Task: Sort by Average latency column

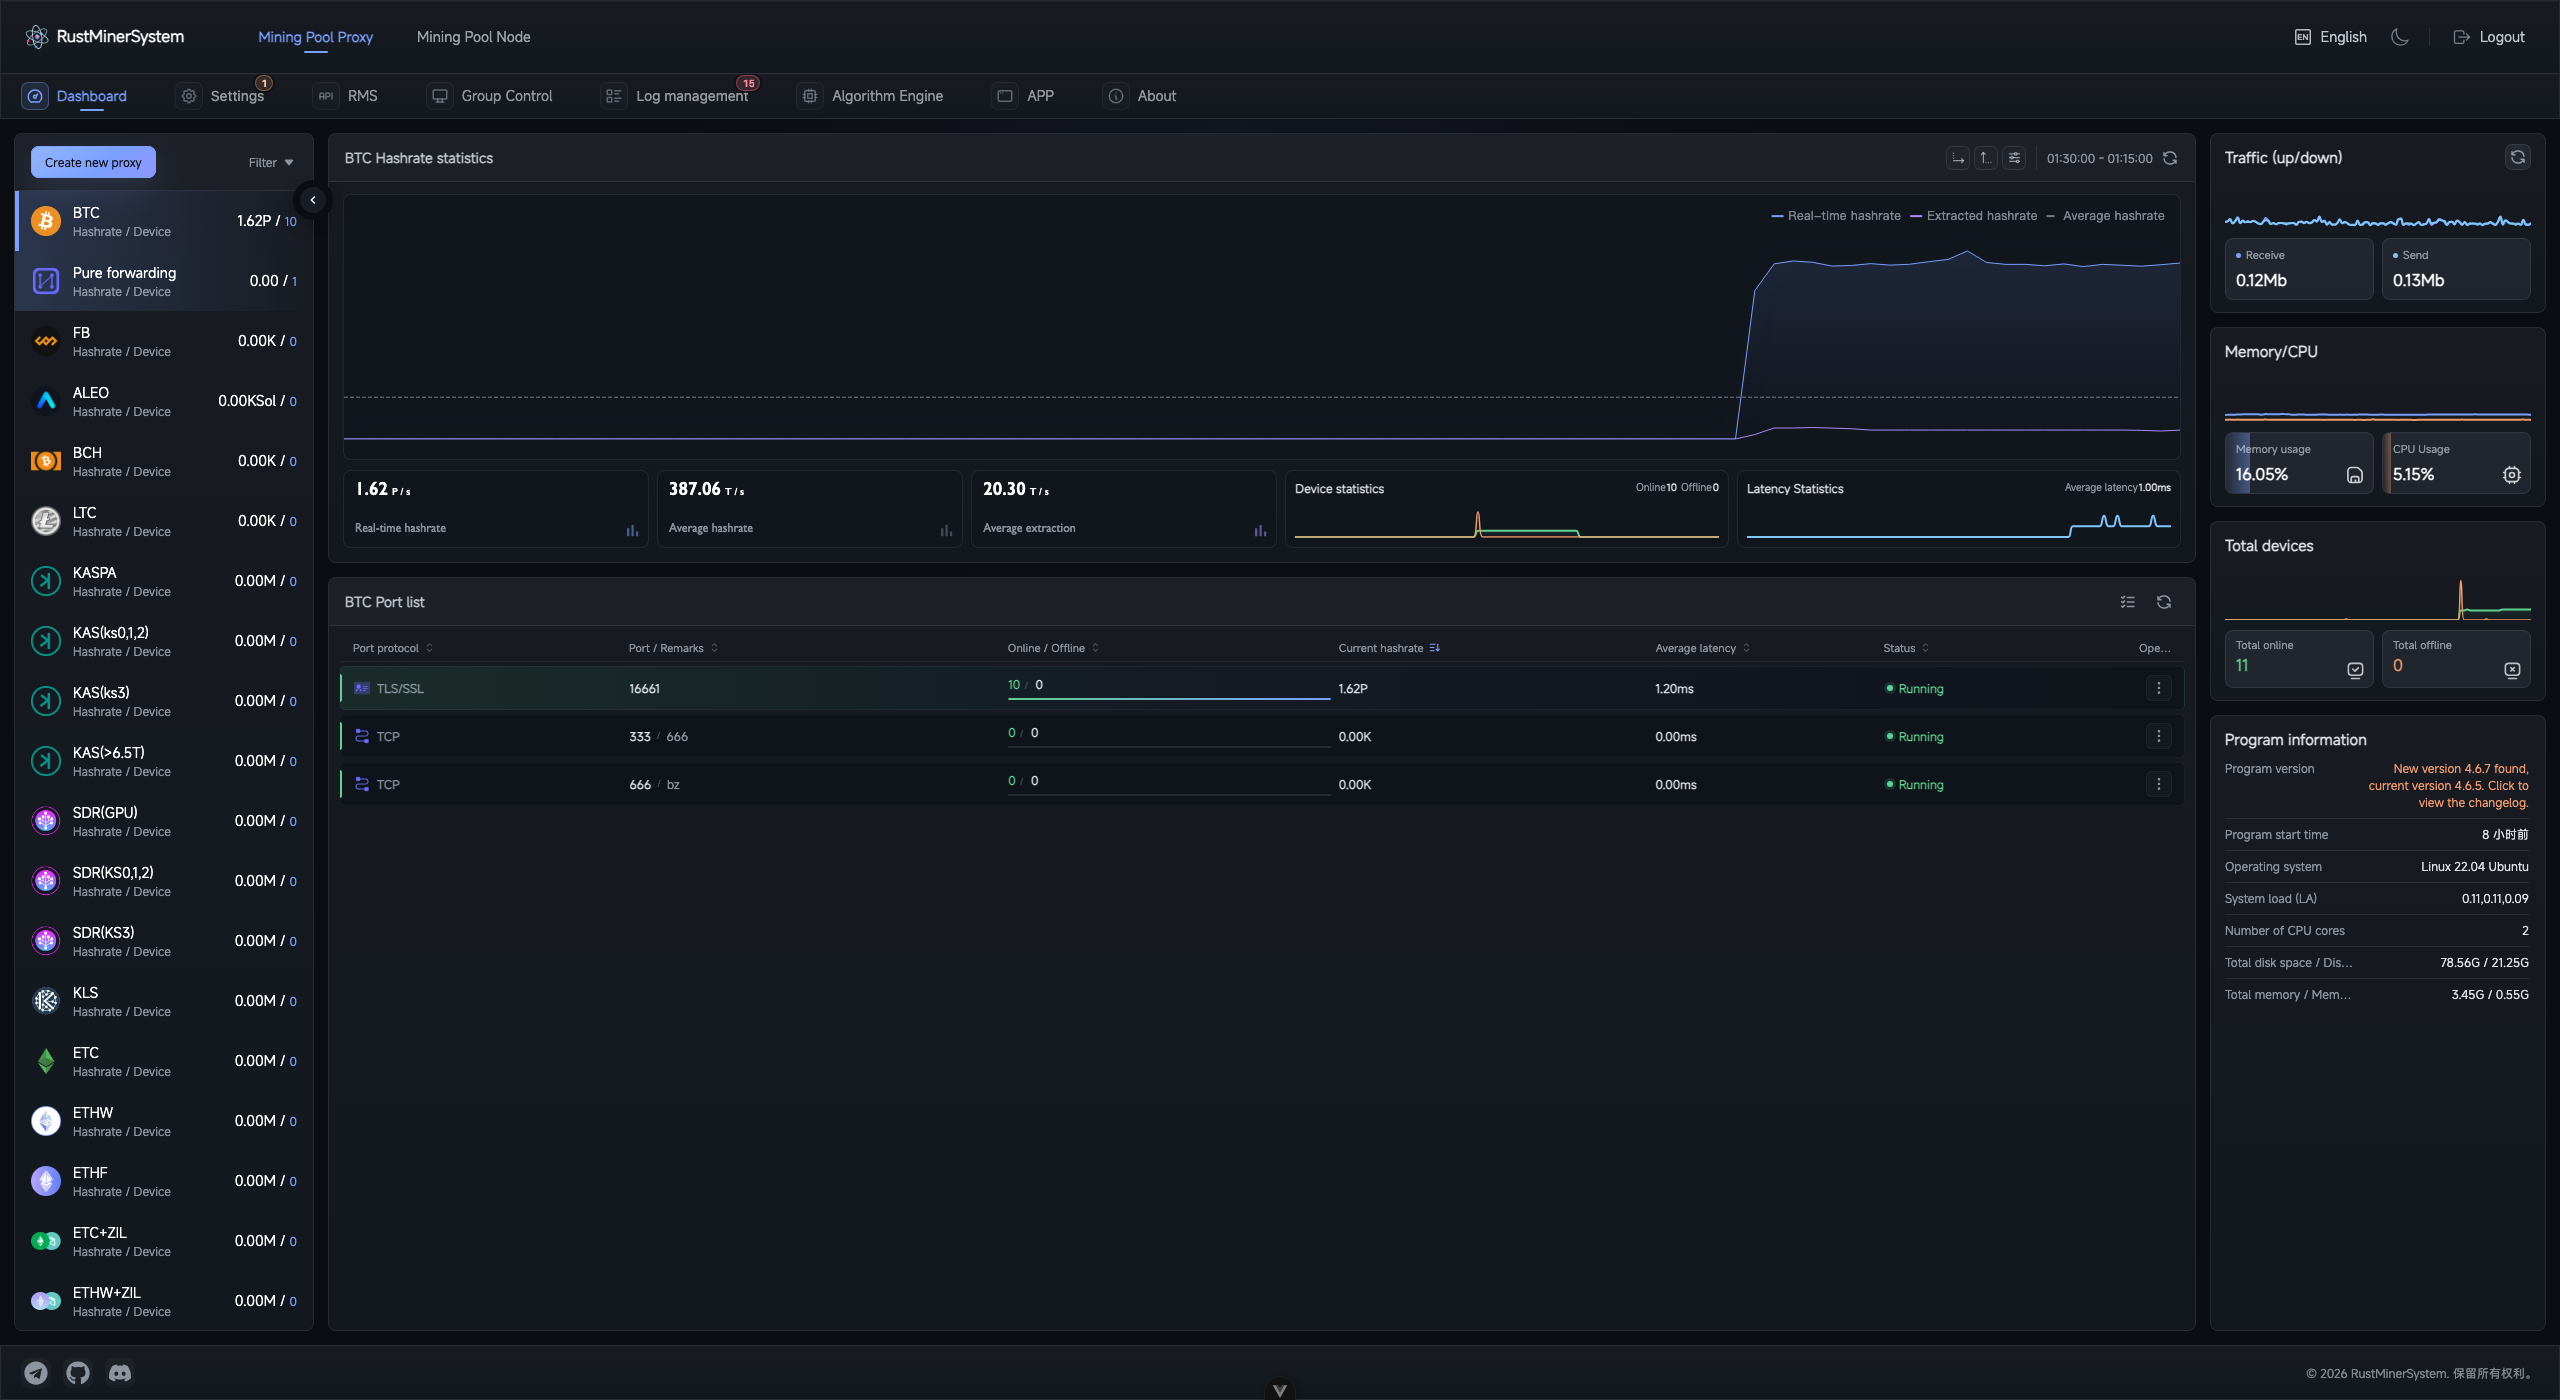Action: click(x=1702, y=648)
